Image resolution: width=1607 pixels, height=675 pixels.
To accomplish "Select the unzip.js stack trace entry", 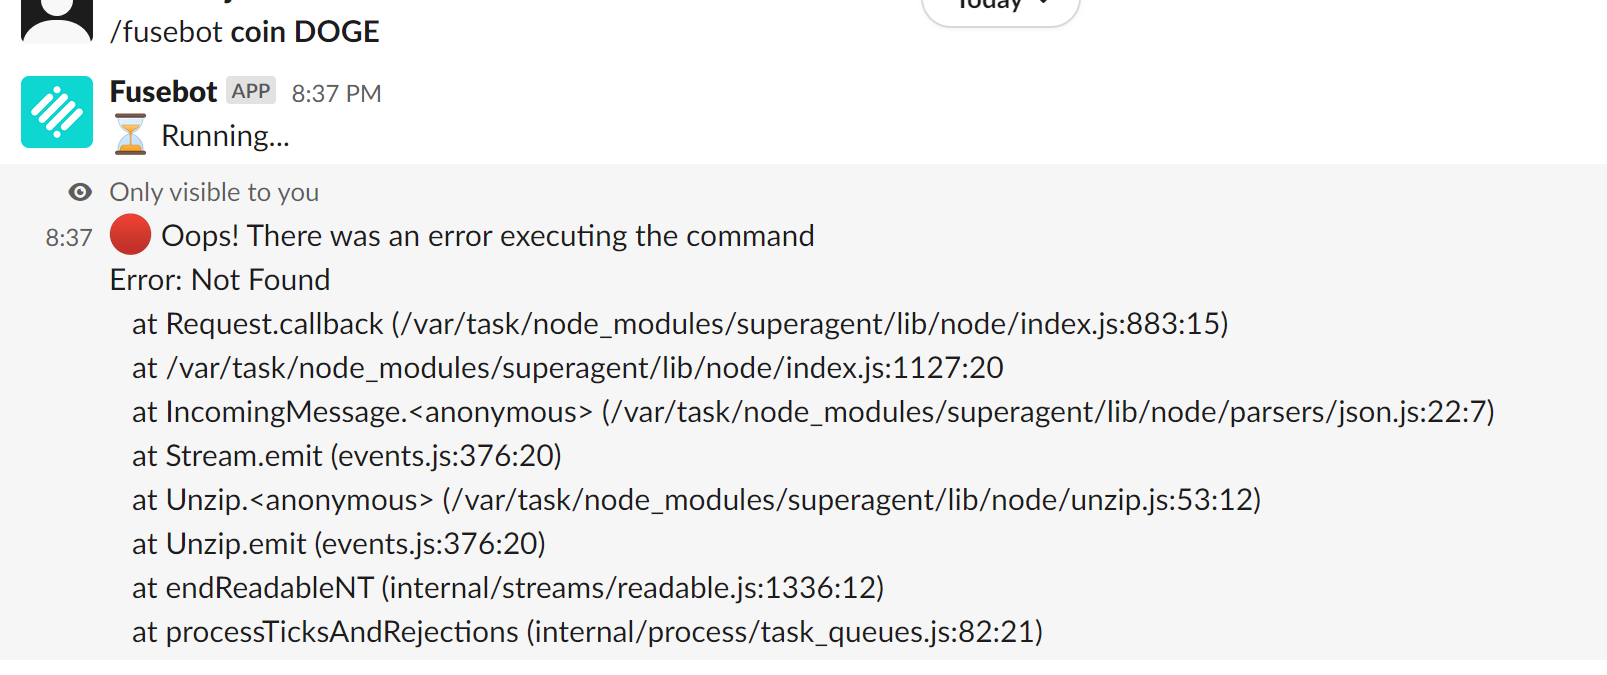I will point(697,499).
